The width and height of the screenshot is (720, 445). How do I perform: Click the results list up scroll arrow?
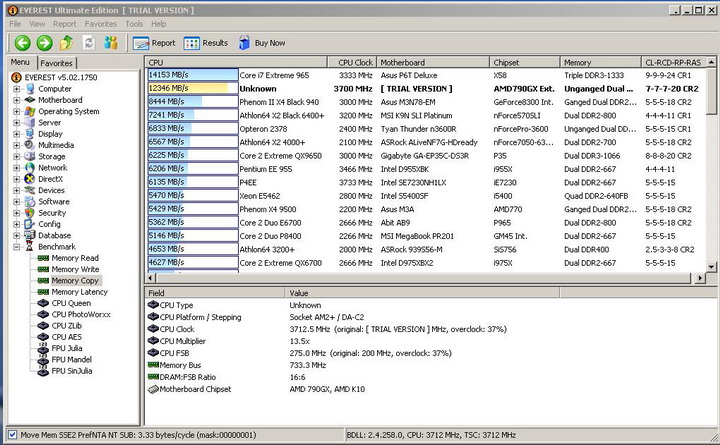711,62
